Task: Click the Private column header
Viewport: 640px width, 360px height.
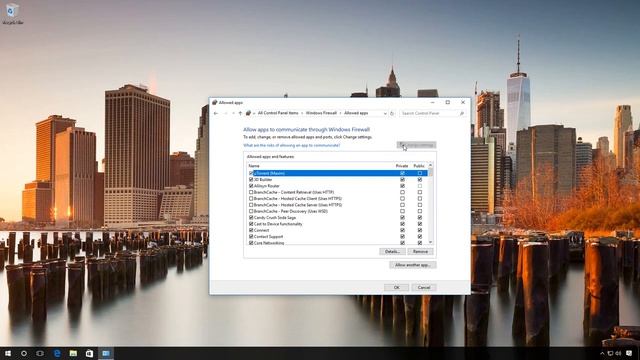Action: point(402,166)
